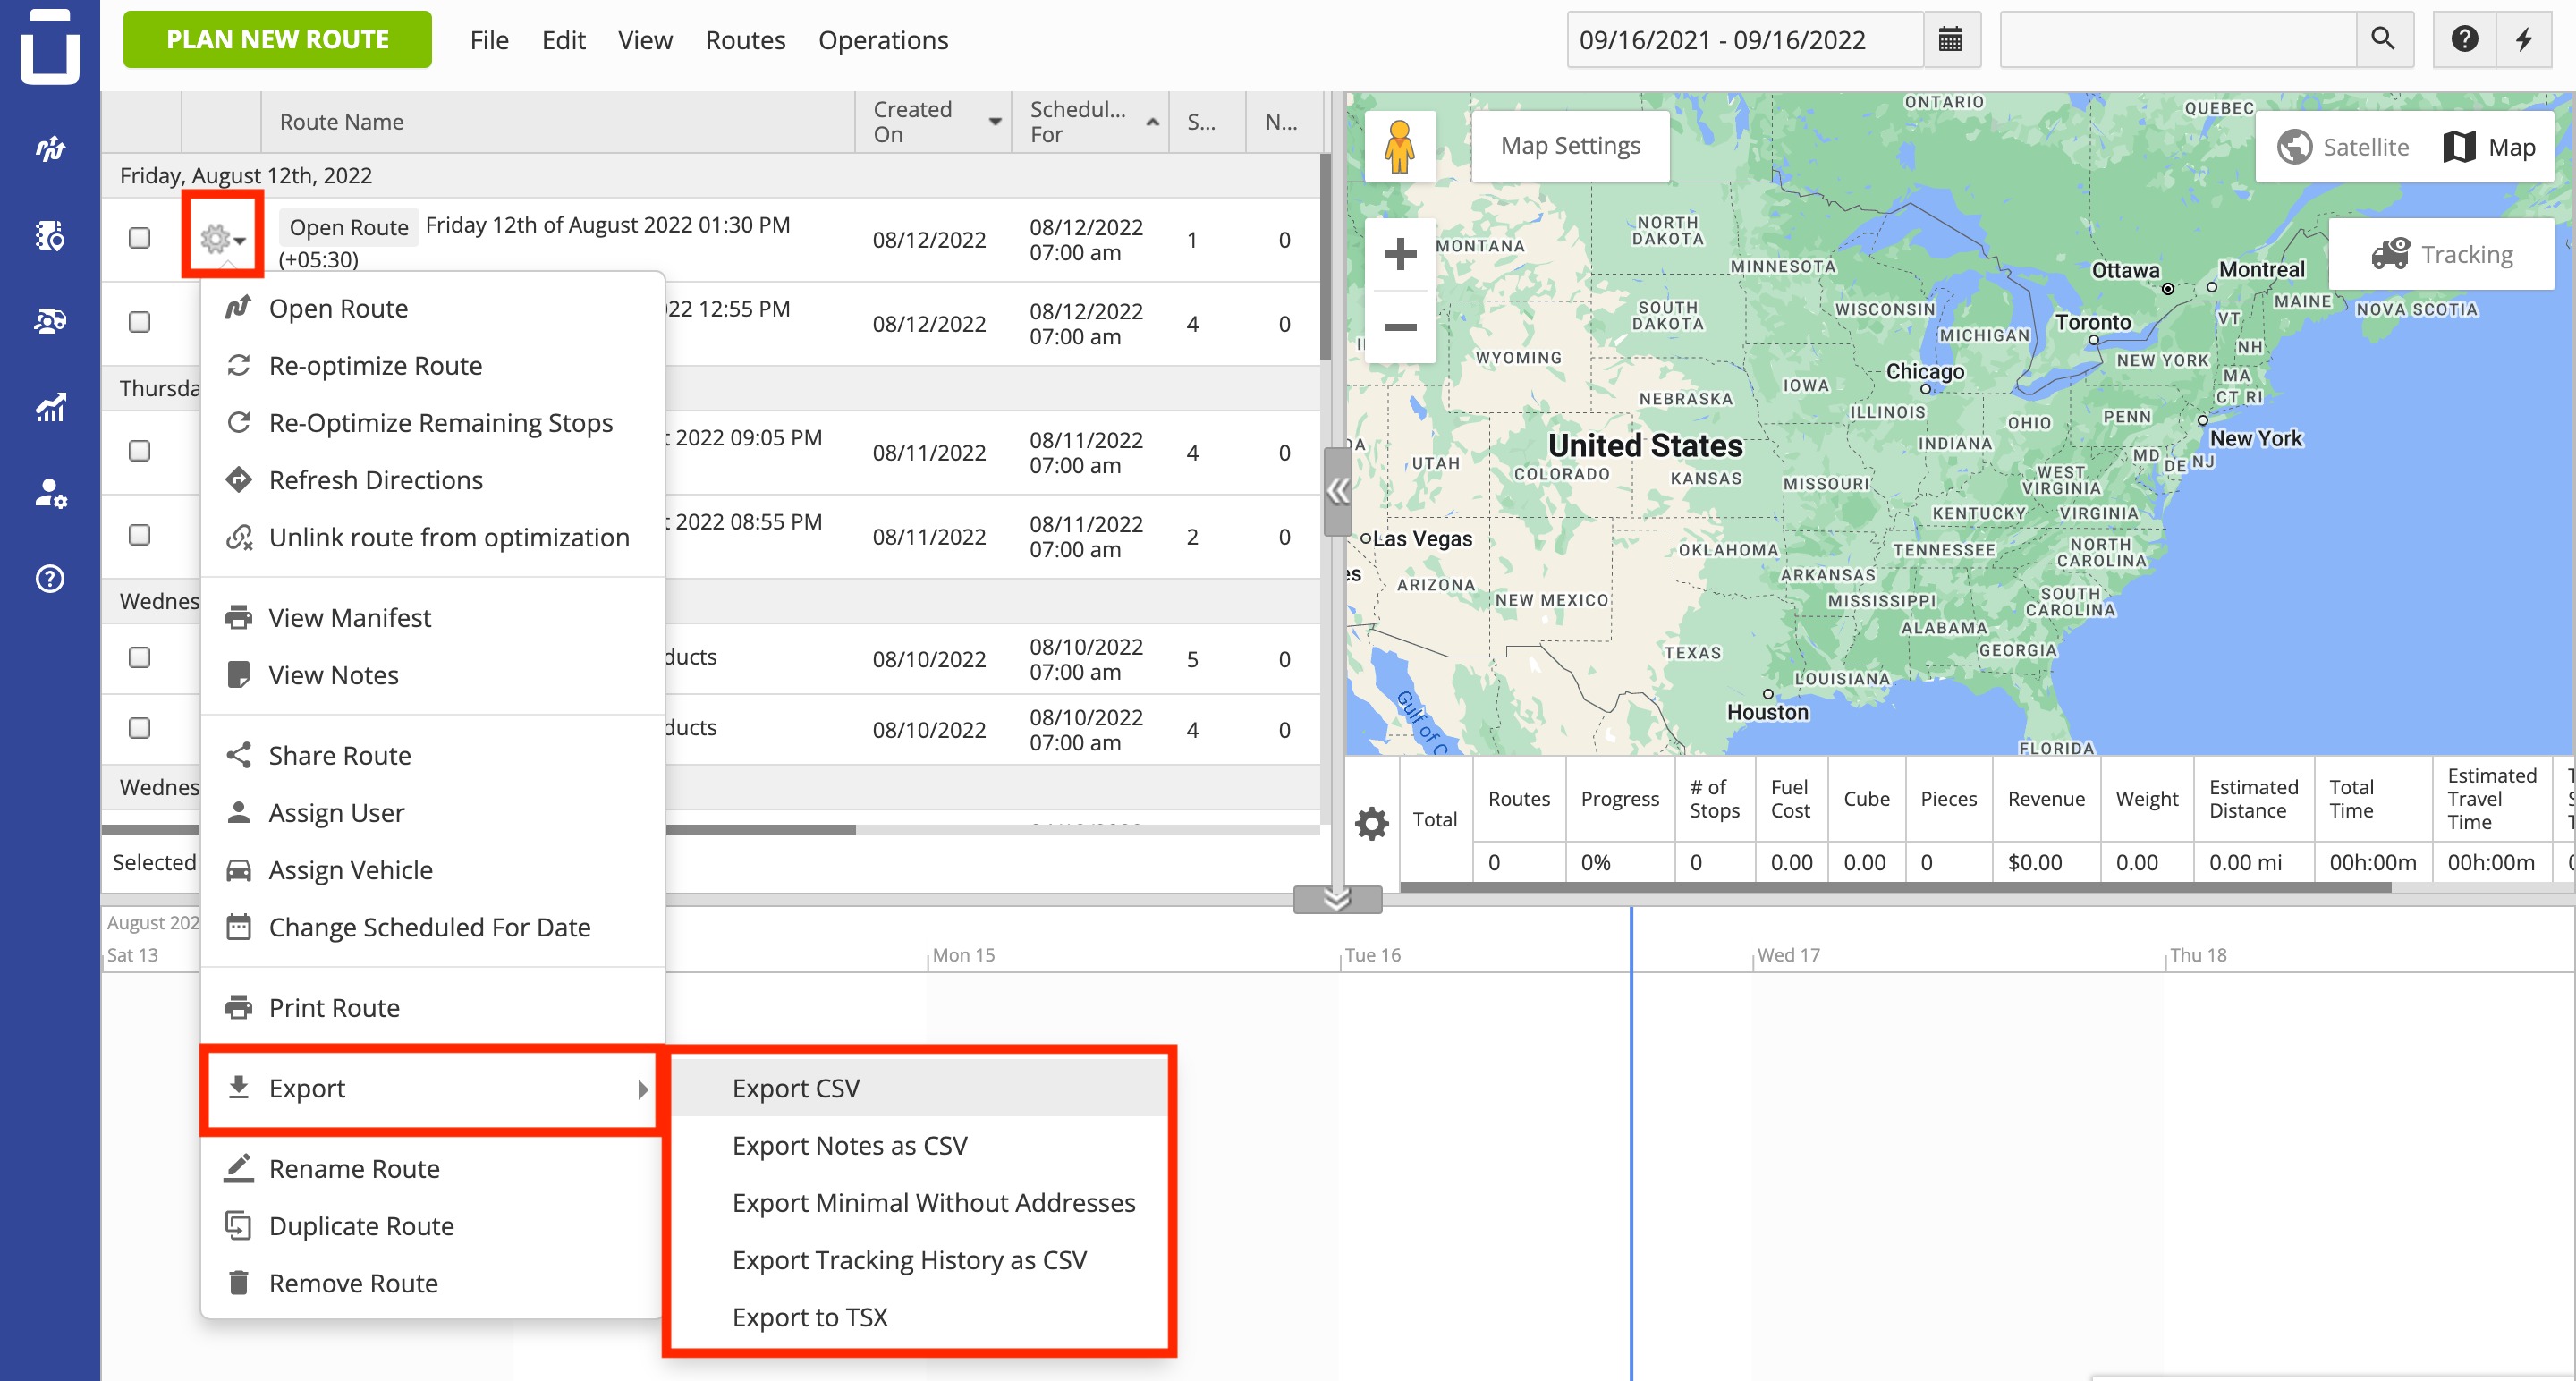Click the Wed 17 timeline day label
Image resolution: width=2576 pixels, height=1381 pixels.
pos(1788,955)
